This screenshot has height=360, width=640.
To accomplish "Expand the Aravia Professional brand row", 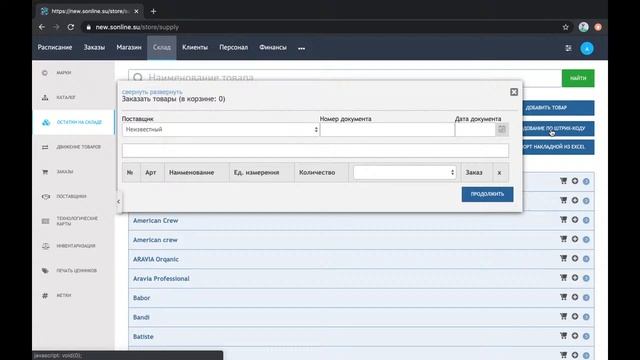I will coord(161,279).
